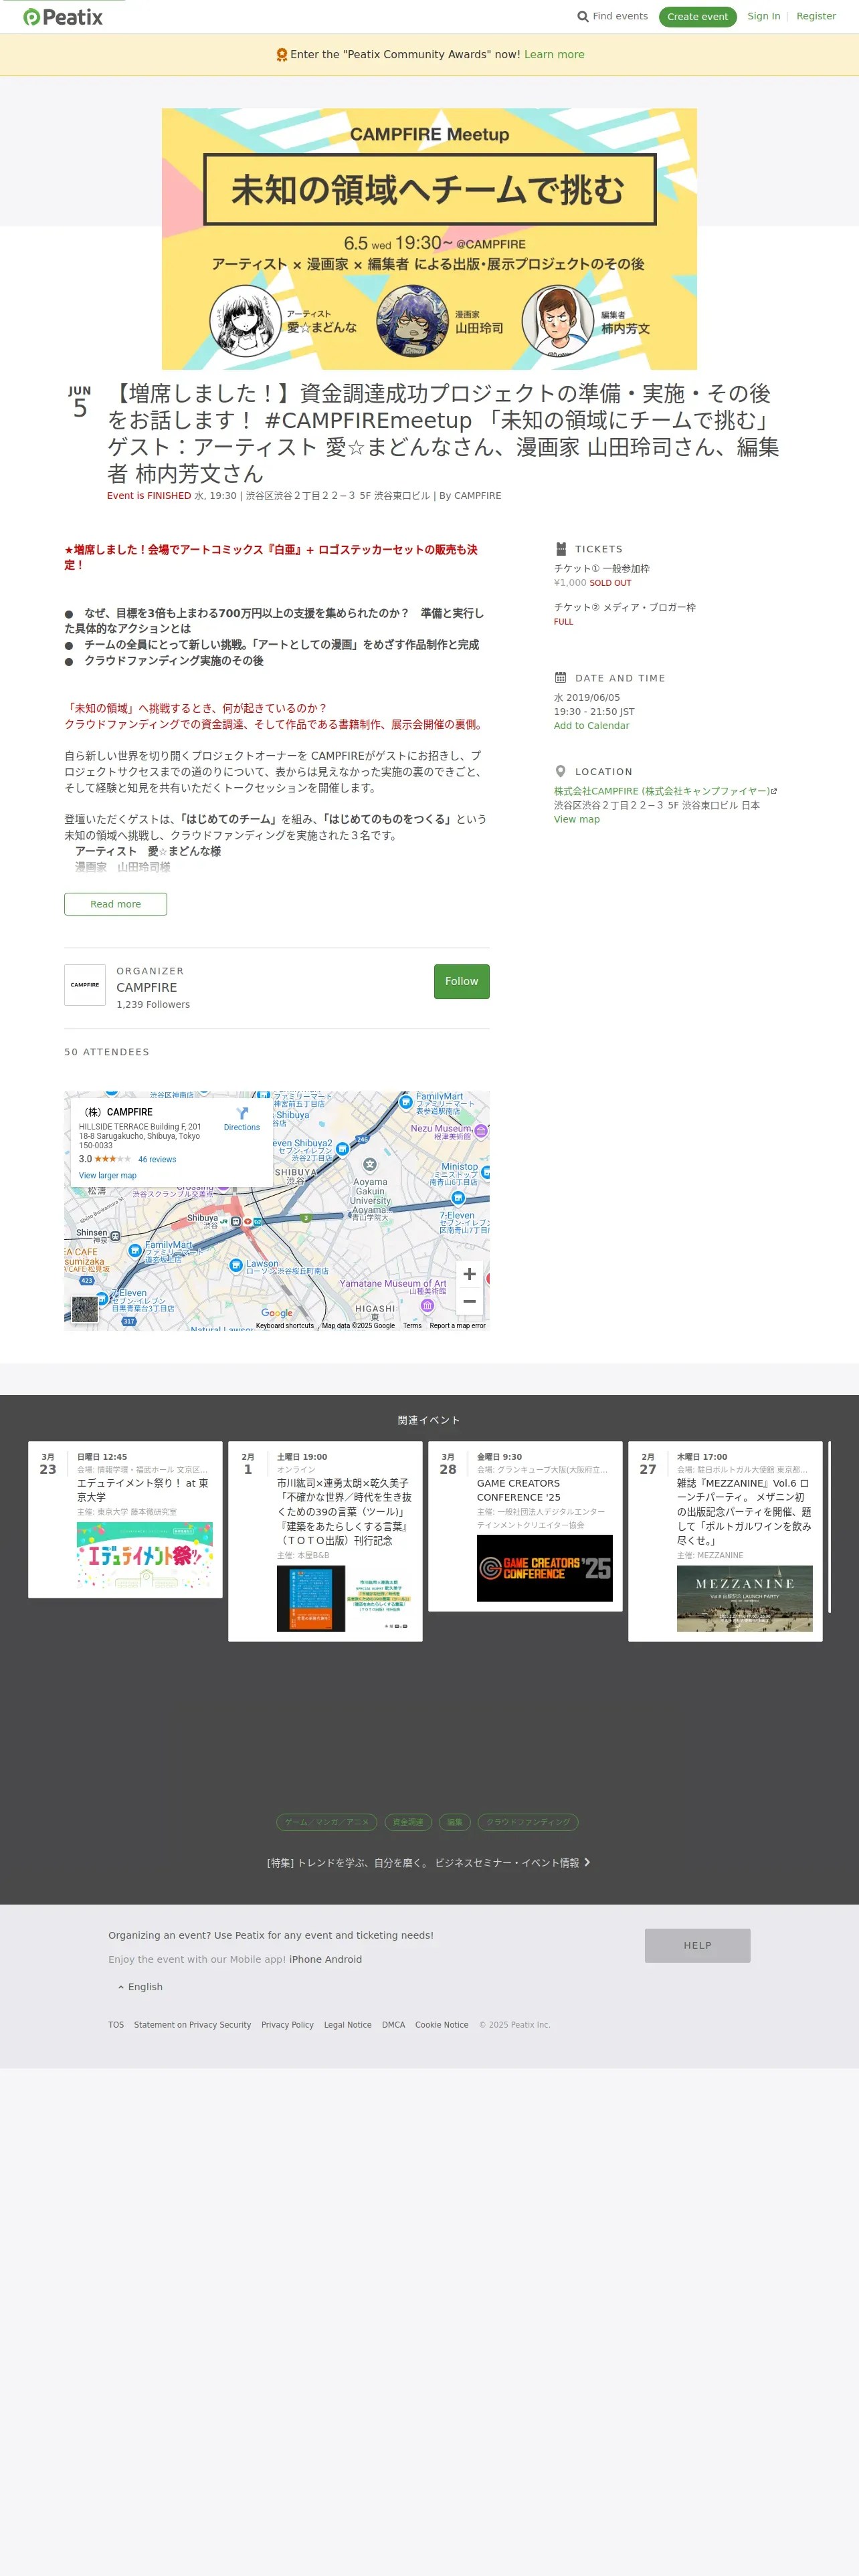Open MEZZANINE Vol.6 related event card

pos(725,1541)
